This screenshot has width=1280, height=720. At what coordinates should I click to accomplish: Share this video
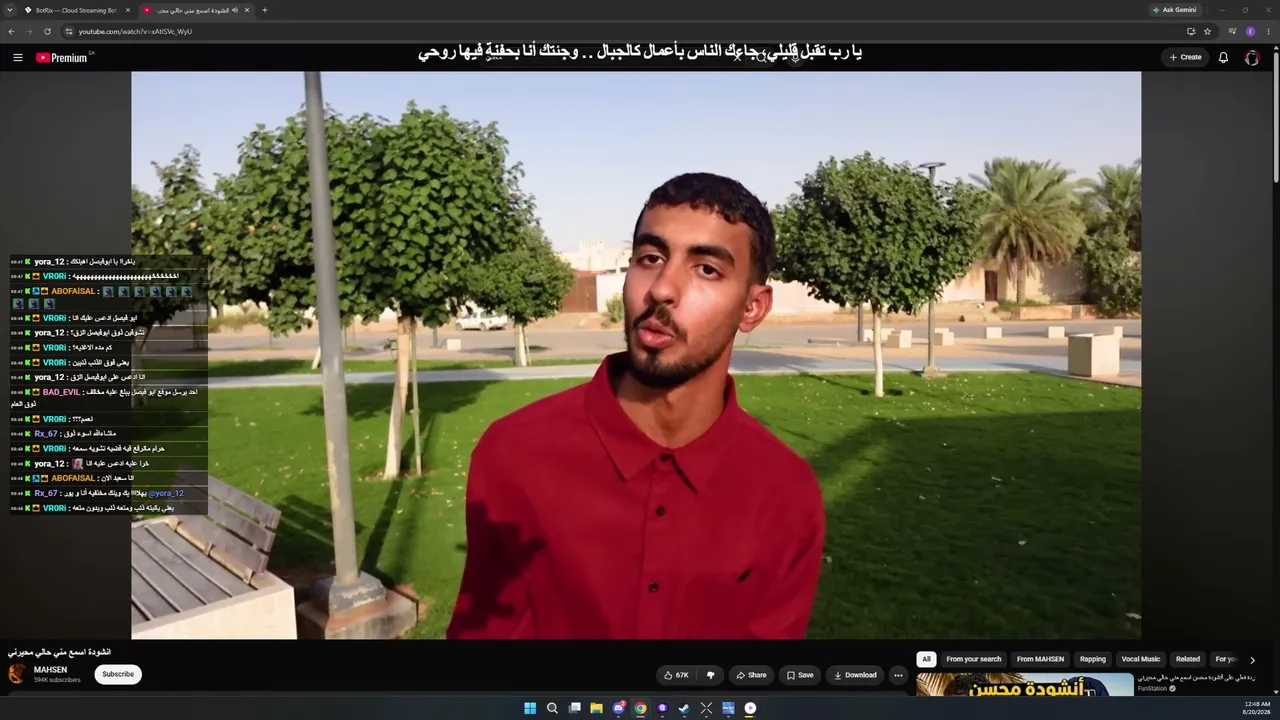751,675
